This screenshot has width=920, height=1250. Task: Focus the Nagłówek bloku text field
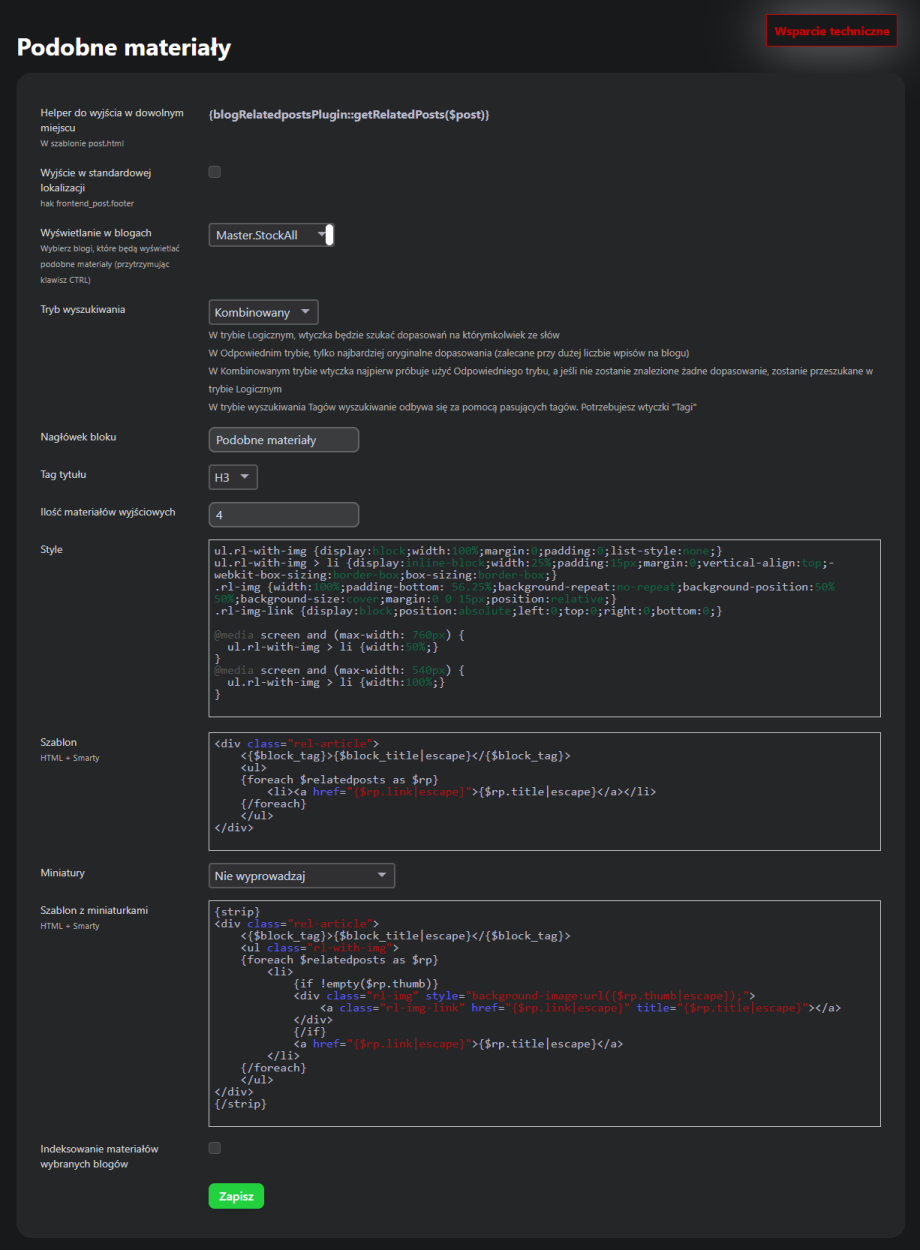click(284, 440)
